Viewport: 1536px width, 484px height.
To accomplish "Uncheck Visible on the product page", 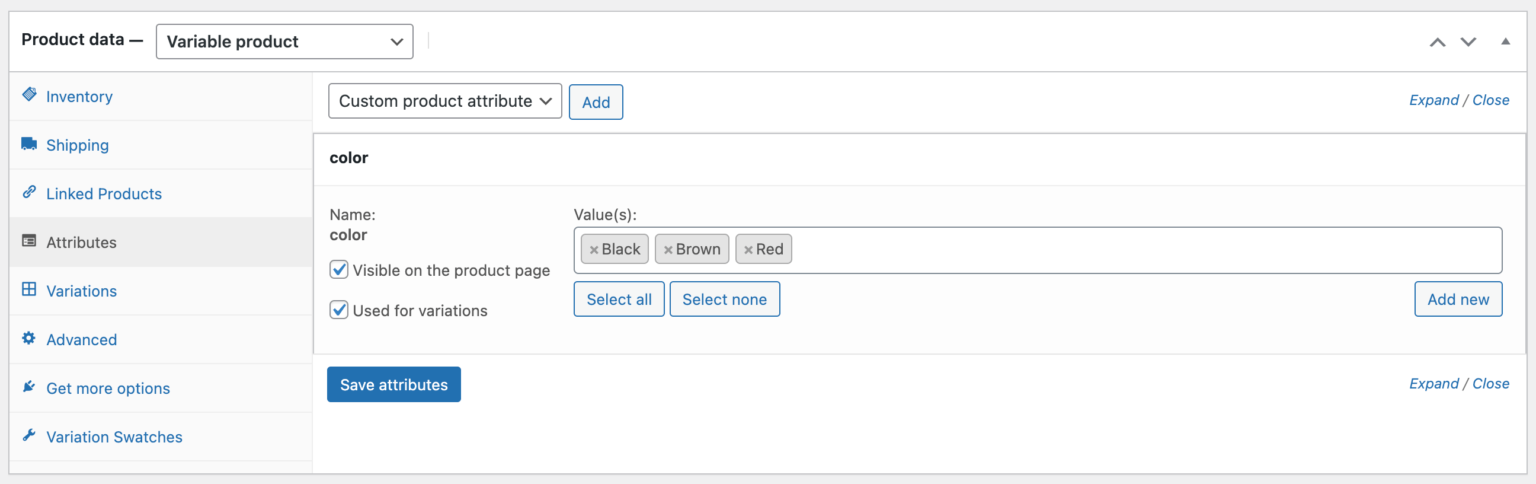I will [x=339, y=270].
